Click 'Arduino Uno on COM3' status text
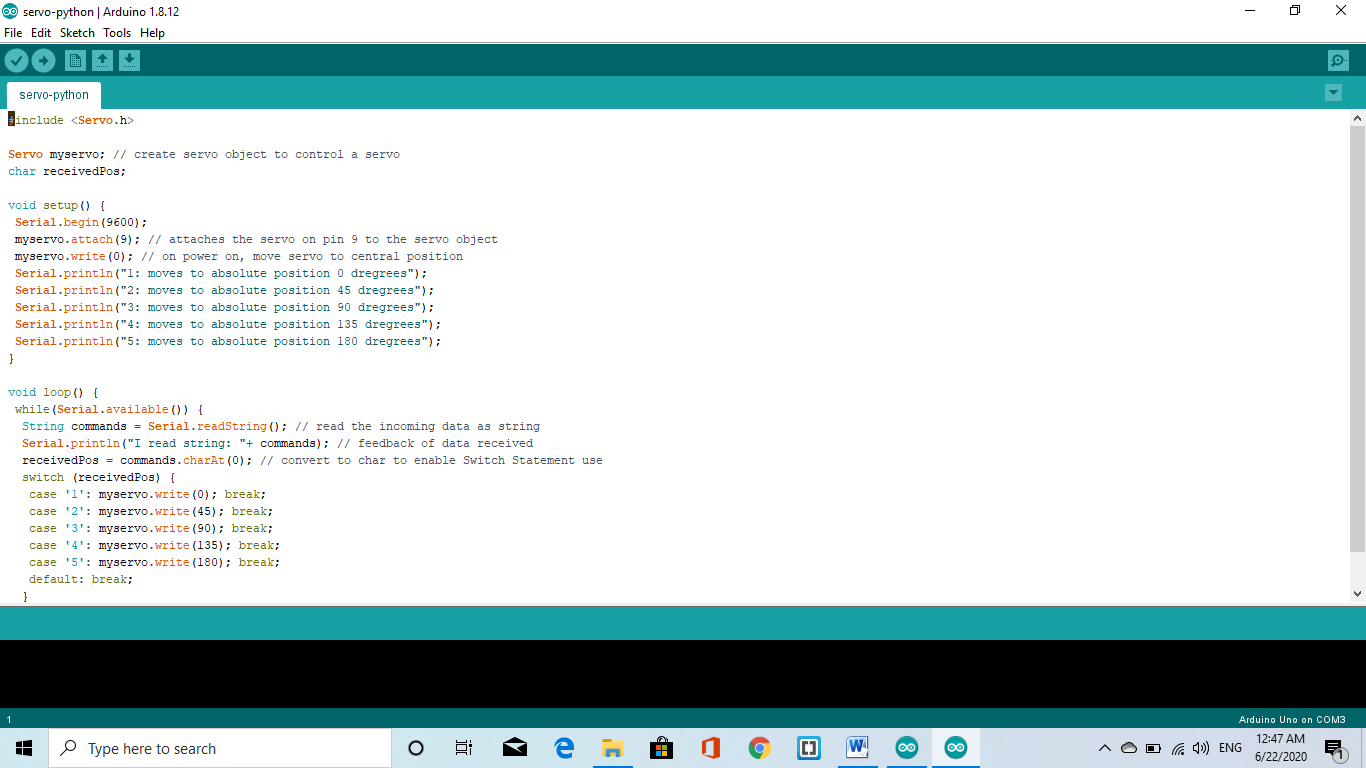Screen dimensions: 1366x768 pos(1292,719)
